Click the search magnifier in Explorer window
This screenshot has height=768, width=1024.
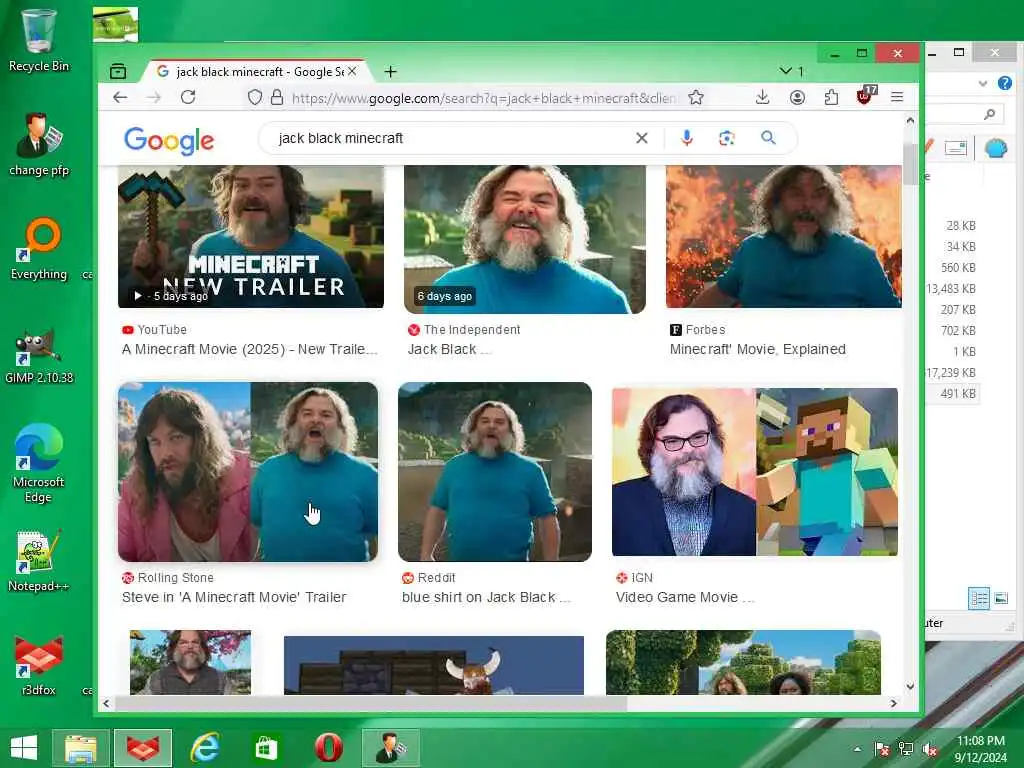point(989,114)
